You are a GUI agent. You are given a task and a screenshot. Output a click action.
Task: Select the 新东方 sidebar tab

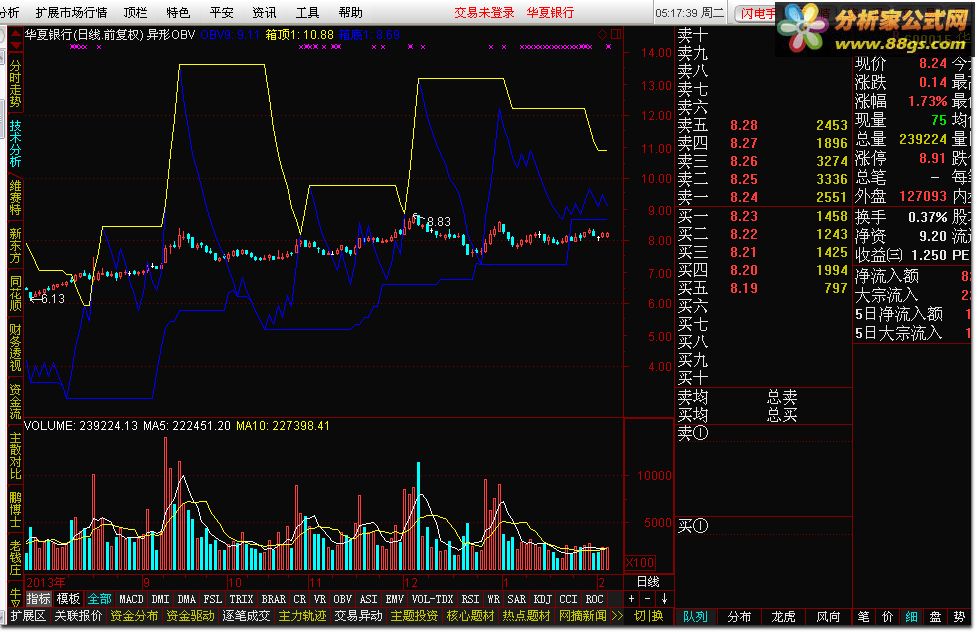pyautogui.click(x=16, y=246)
